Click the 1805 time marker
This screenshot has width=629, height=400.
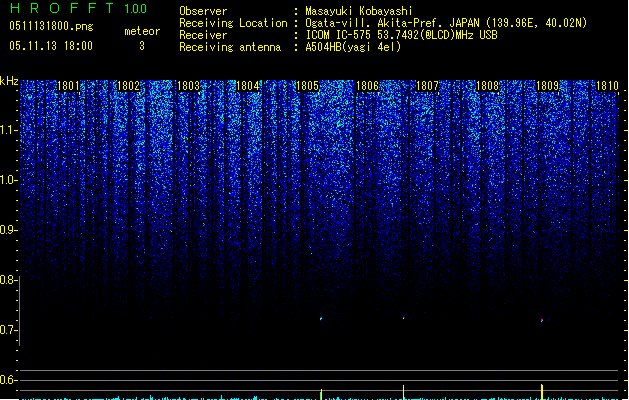307,86
